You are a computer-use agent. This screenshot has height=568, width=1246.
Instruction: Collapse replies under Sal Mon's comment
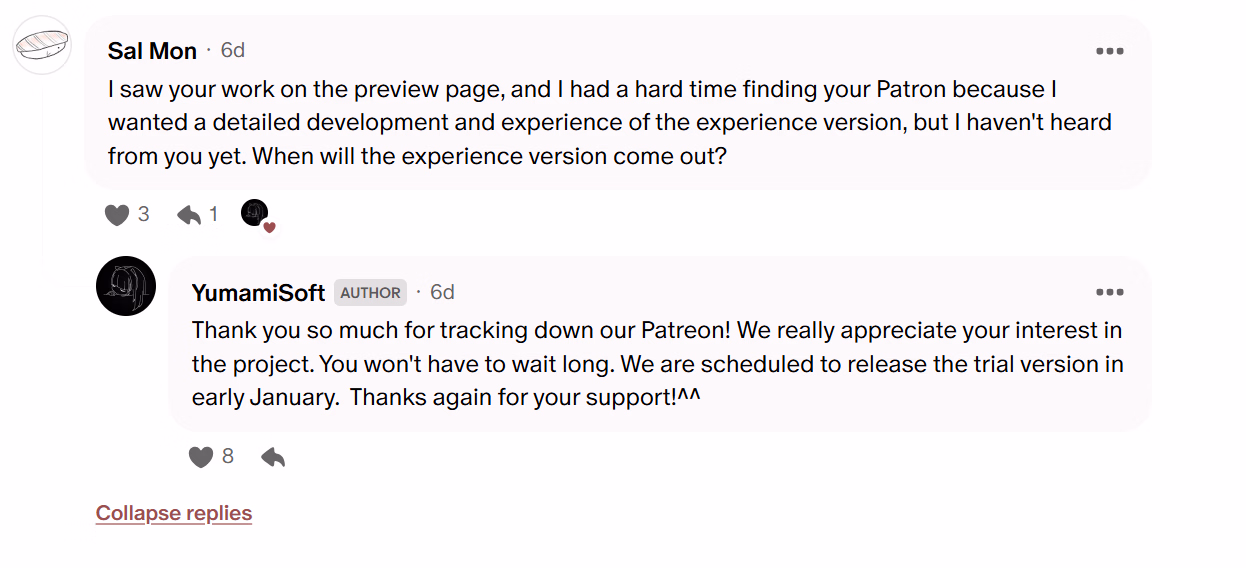(174, 513)
